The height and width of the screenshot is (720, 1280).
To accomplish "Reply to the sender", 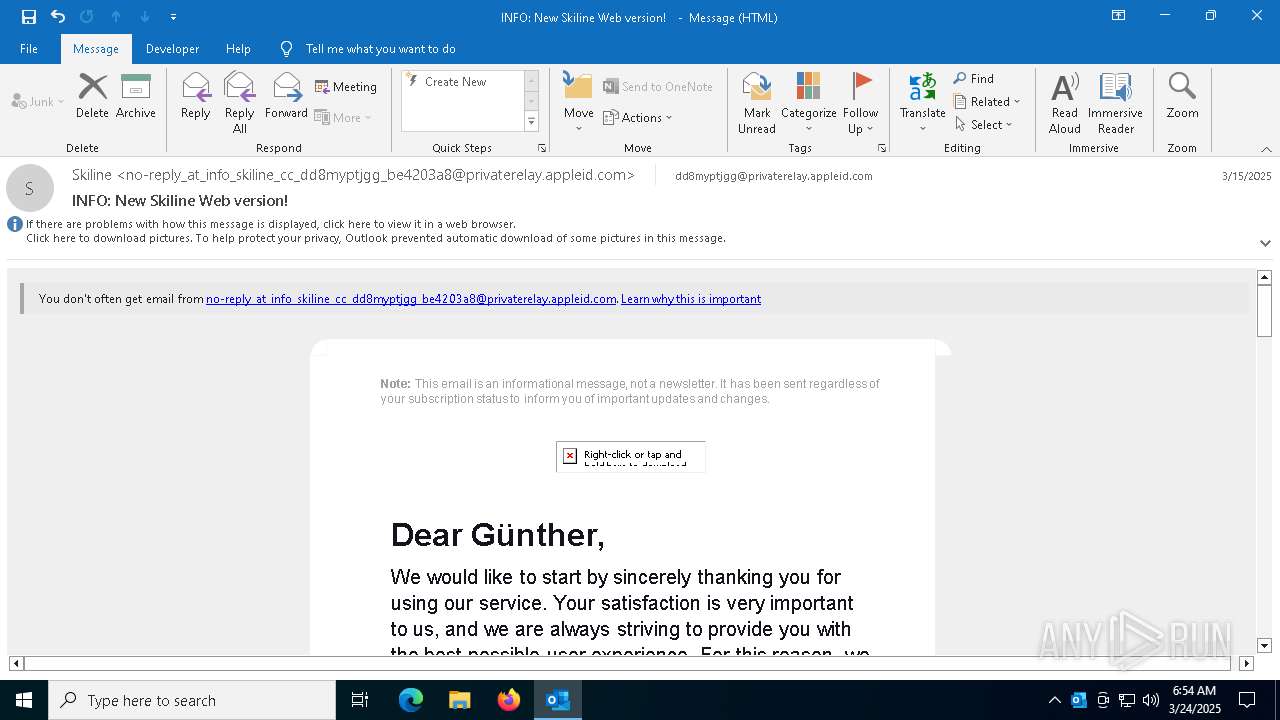I will 196,96.
